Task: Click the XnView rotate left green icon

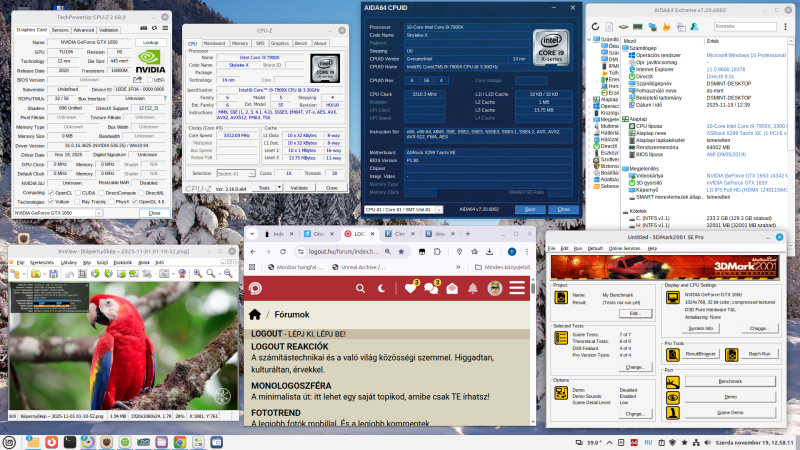Action: point(95,274)
